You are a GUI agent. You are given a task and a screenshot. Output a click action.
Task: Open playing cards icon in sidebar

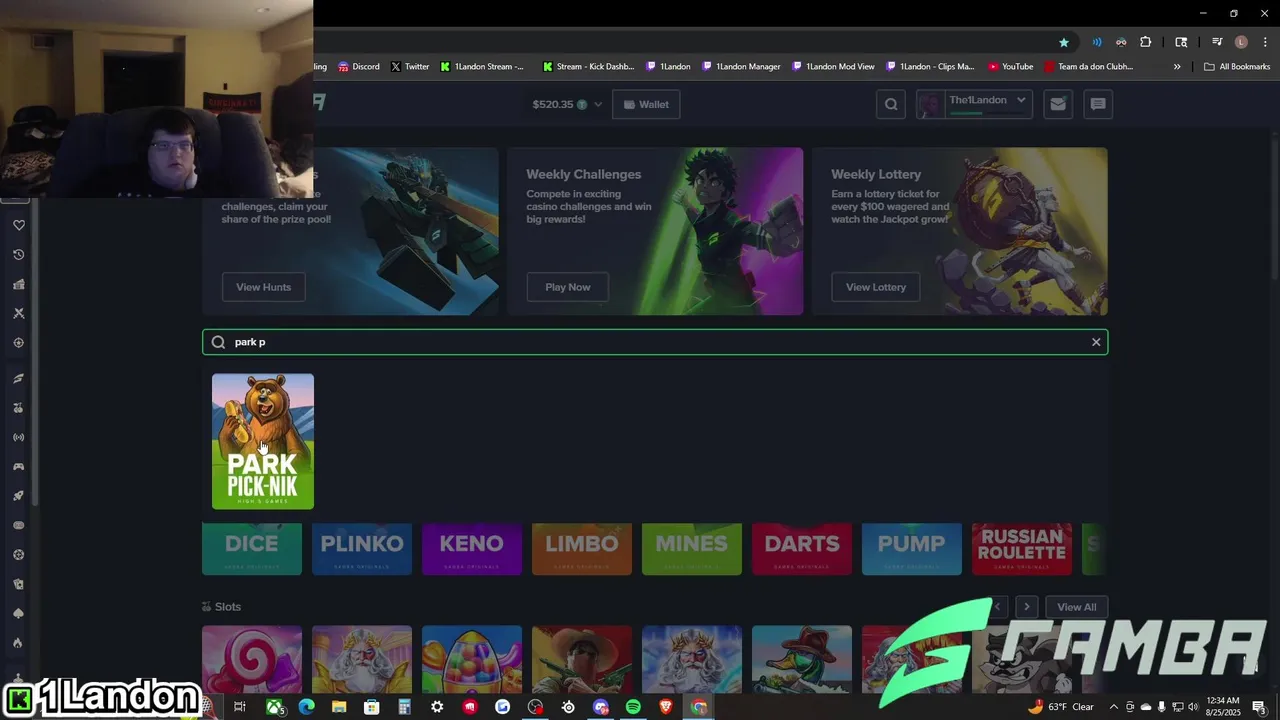tap(18, 584)
